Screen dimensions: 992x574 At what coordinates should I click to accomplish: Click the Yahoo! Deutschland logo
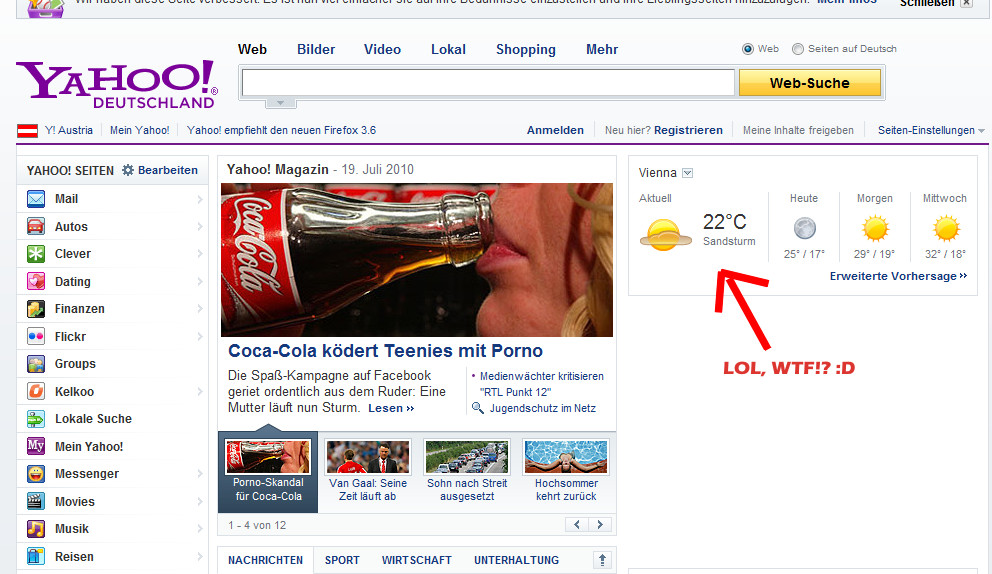(116, 84)
